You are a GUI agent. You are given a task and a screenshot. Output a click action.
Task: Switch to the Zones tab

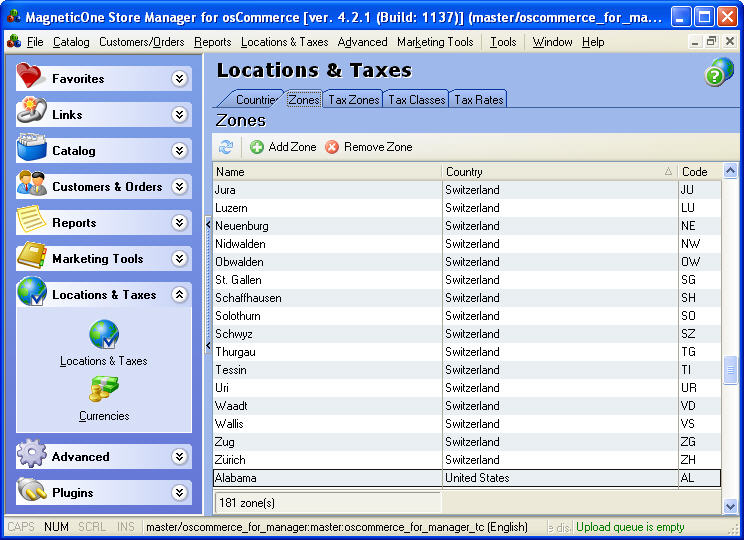[304, 100]
